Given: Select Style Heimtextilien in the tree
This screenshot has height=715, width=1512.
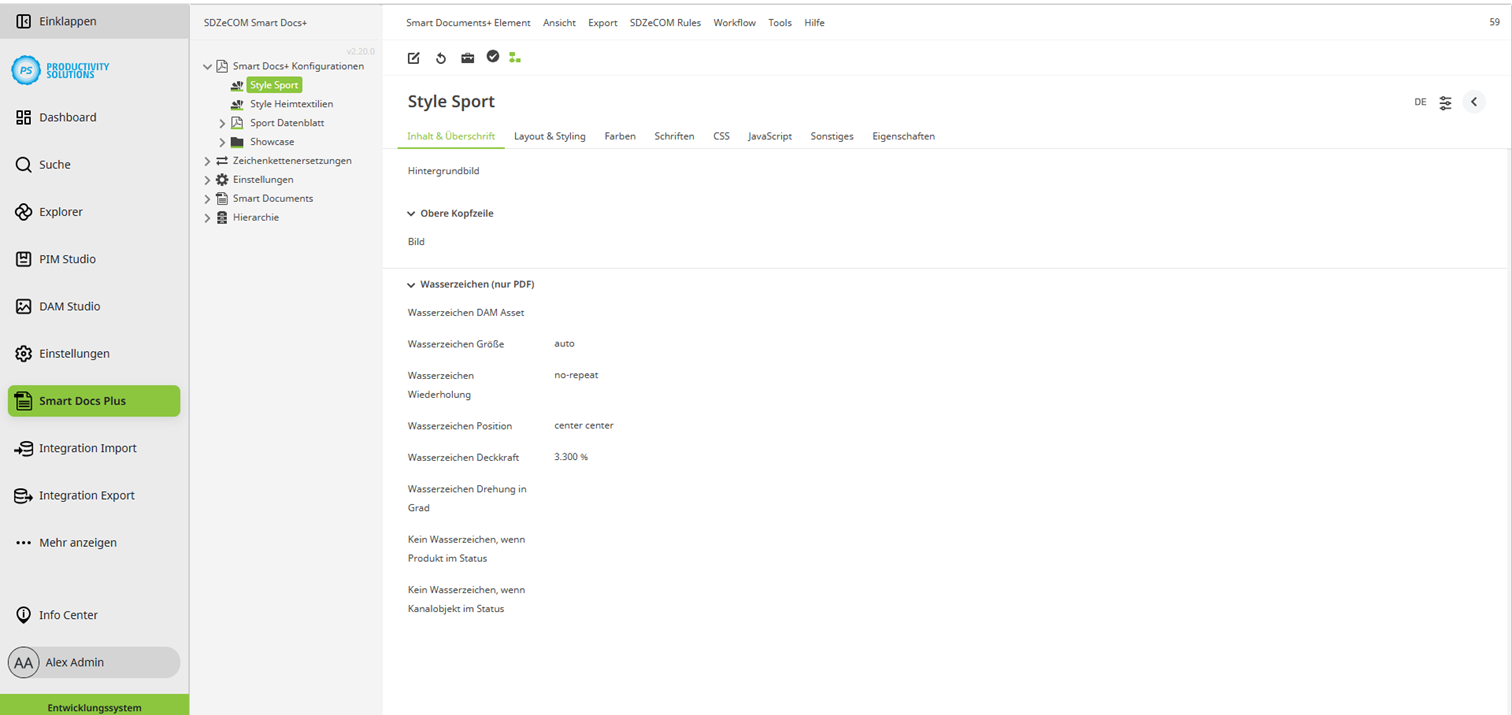Looking at the screenshot, I should point(291,103).
